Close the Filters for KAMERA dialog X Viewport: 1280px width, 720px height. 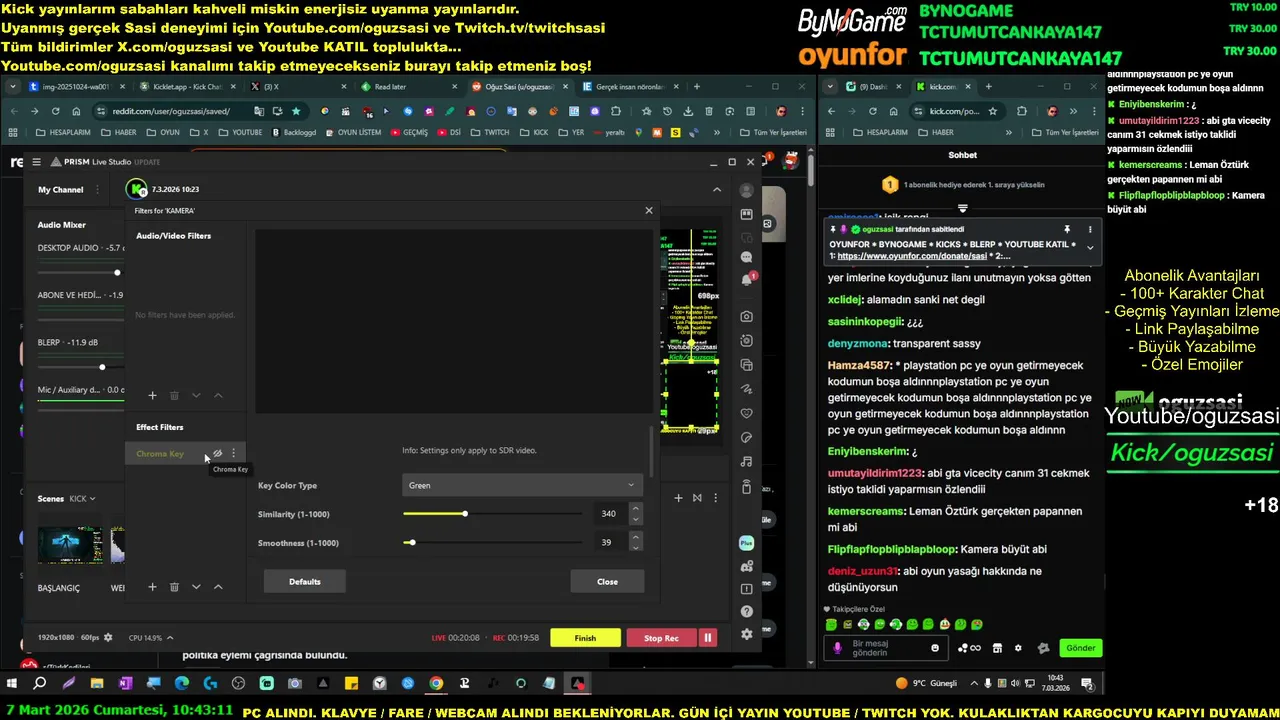click(649, 210)
